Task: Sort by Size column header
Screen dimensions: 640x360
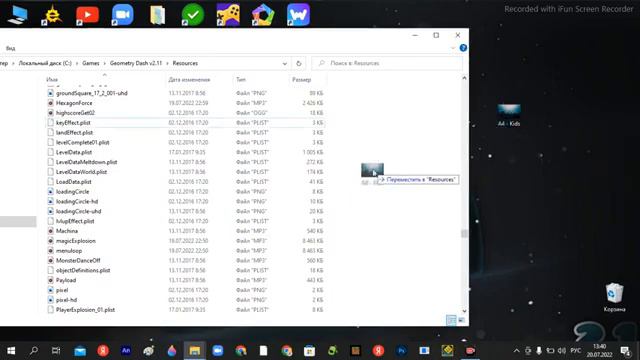Action: point(301,80)
